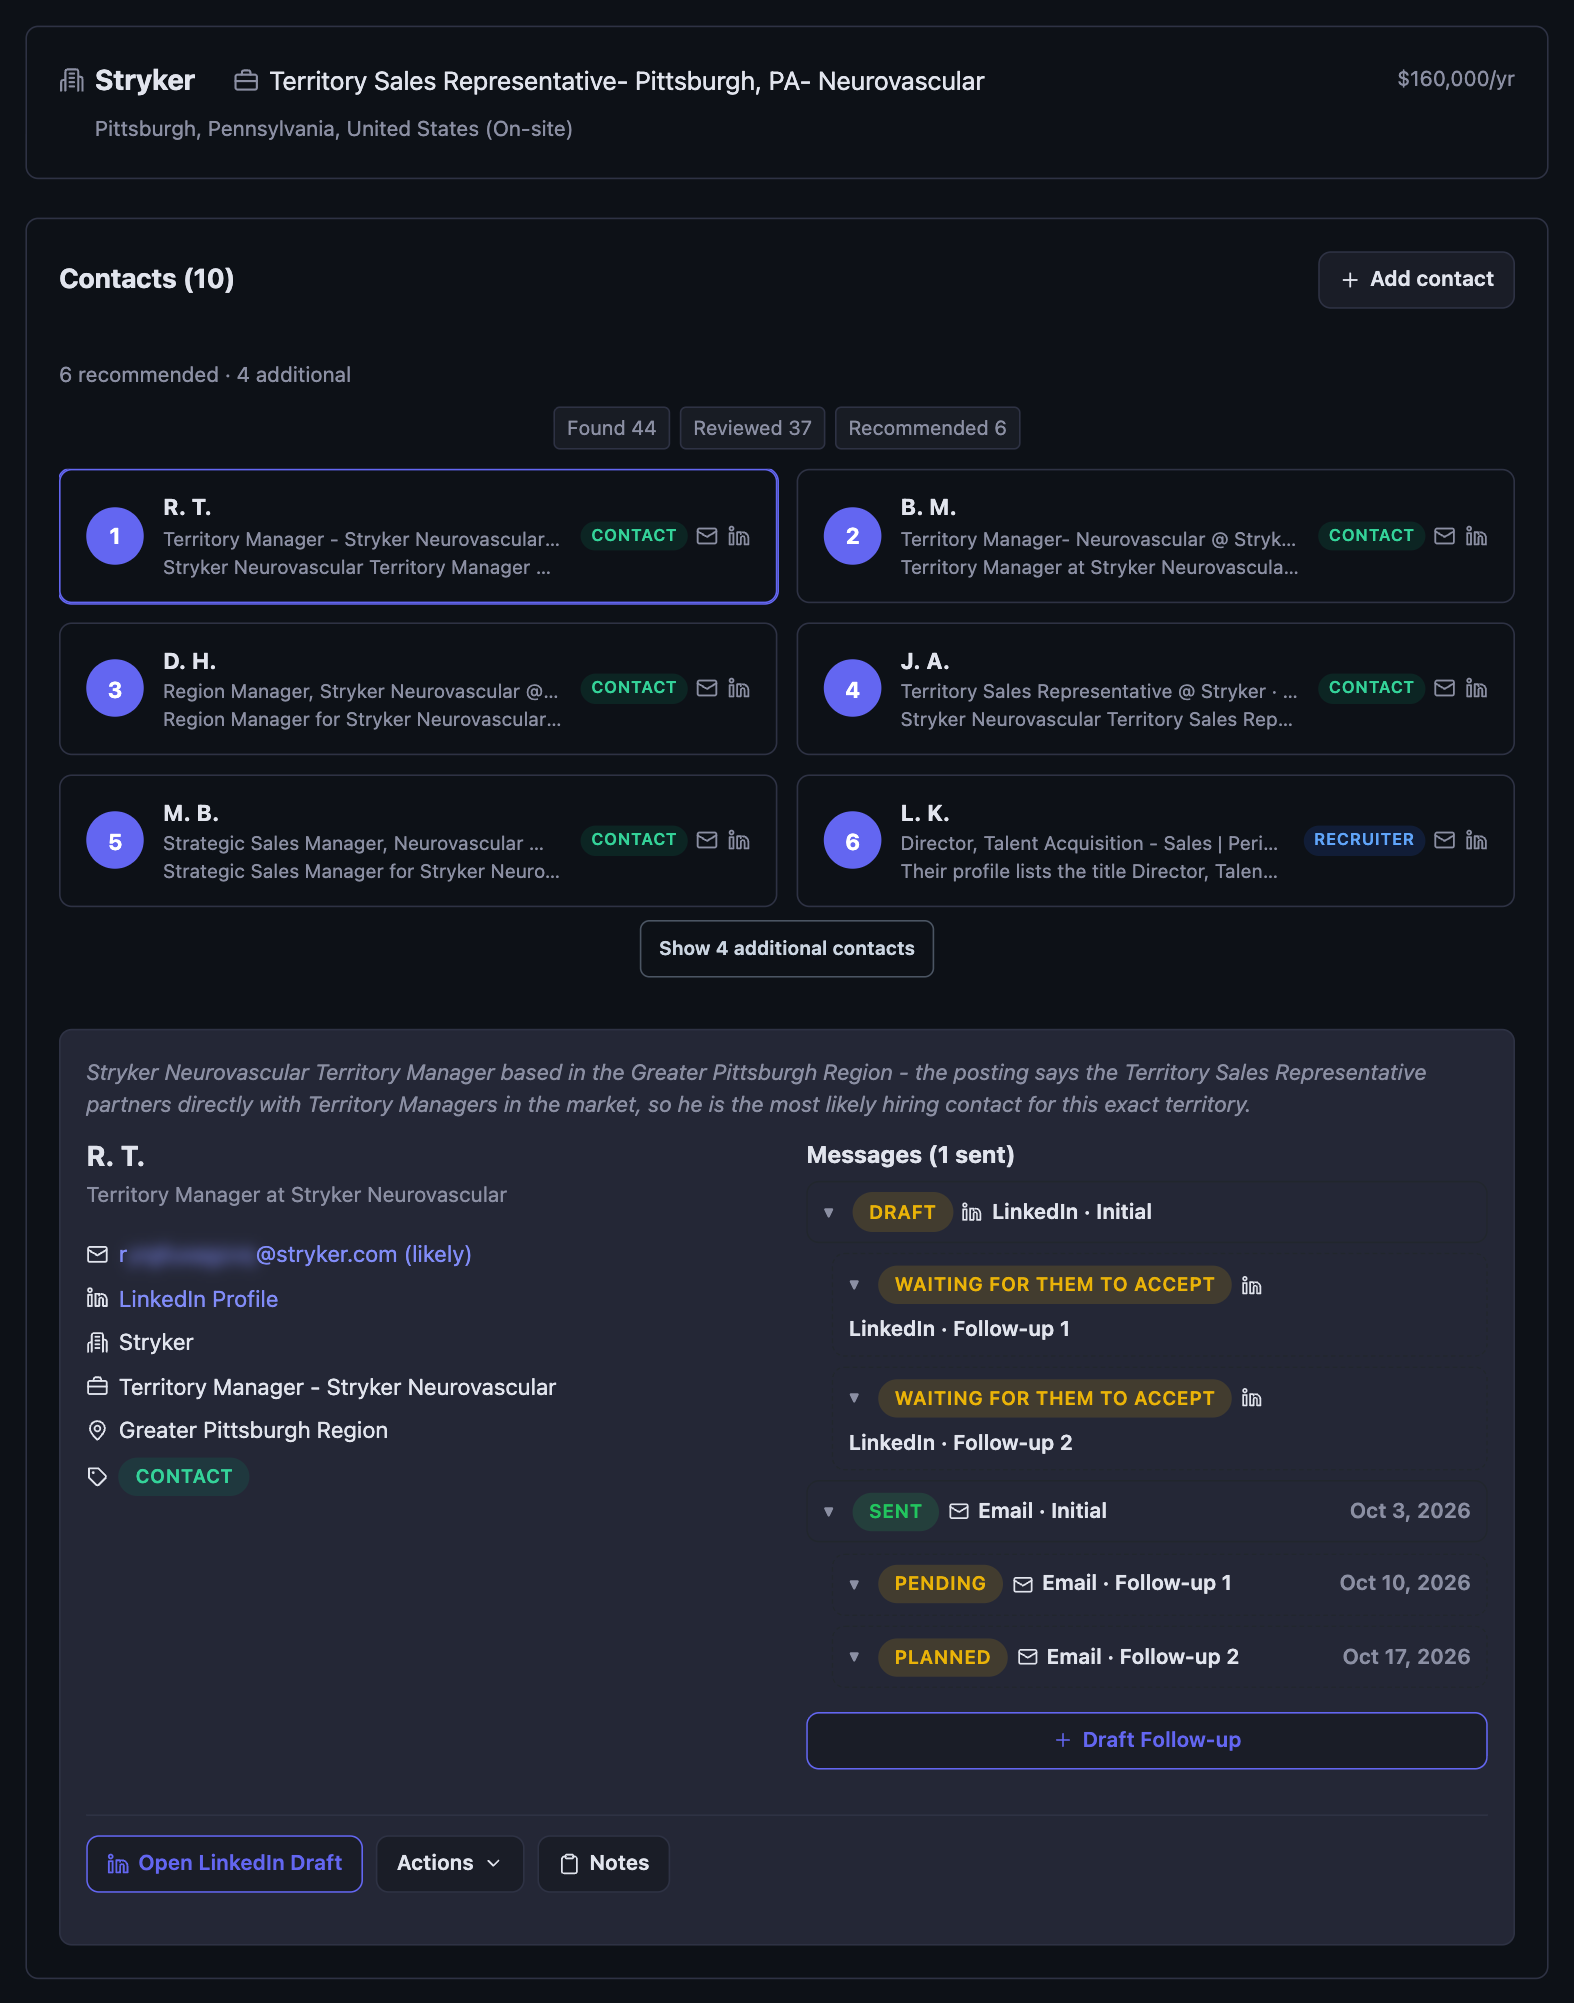
Task: Click the email icon on D. H.'s card
Action: point(707,688)
